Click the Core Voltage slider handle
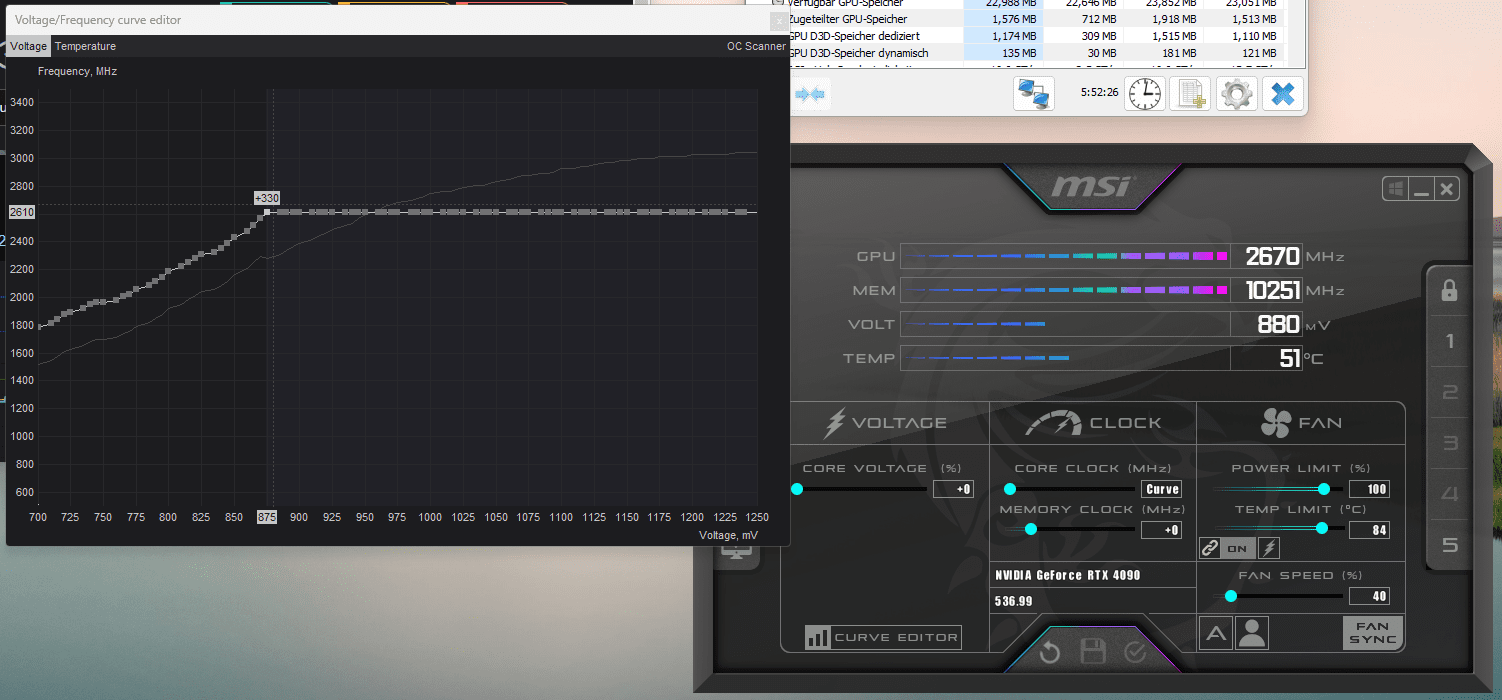1502x700 pixels. [797, 489]
